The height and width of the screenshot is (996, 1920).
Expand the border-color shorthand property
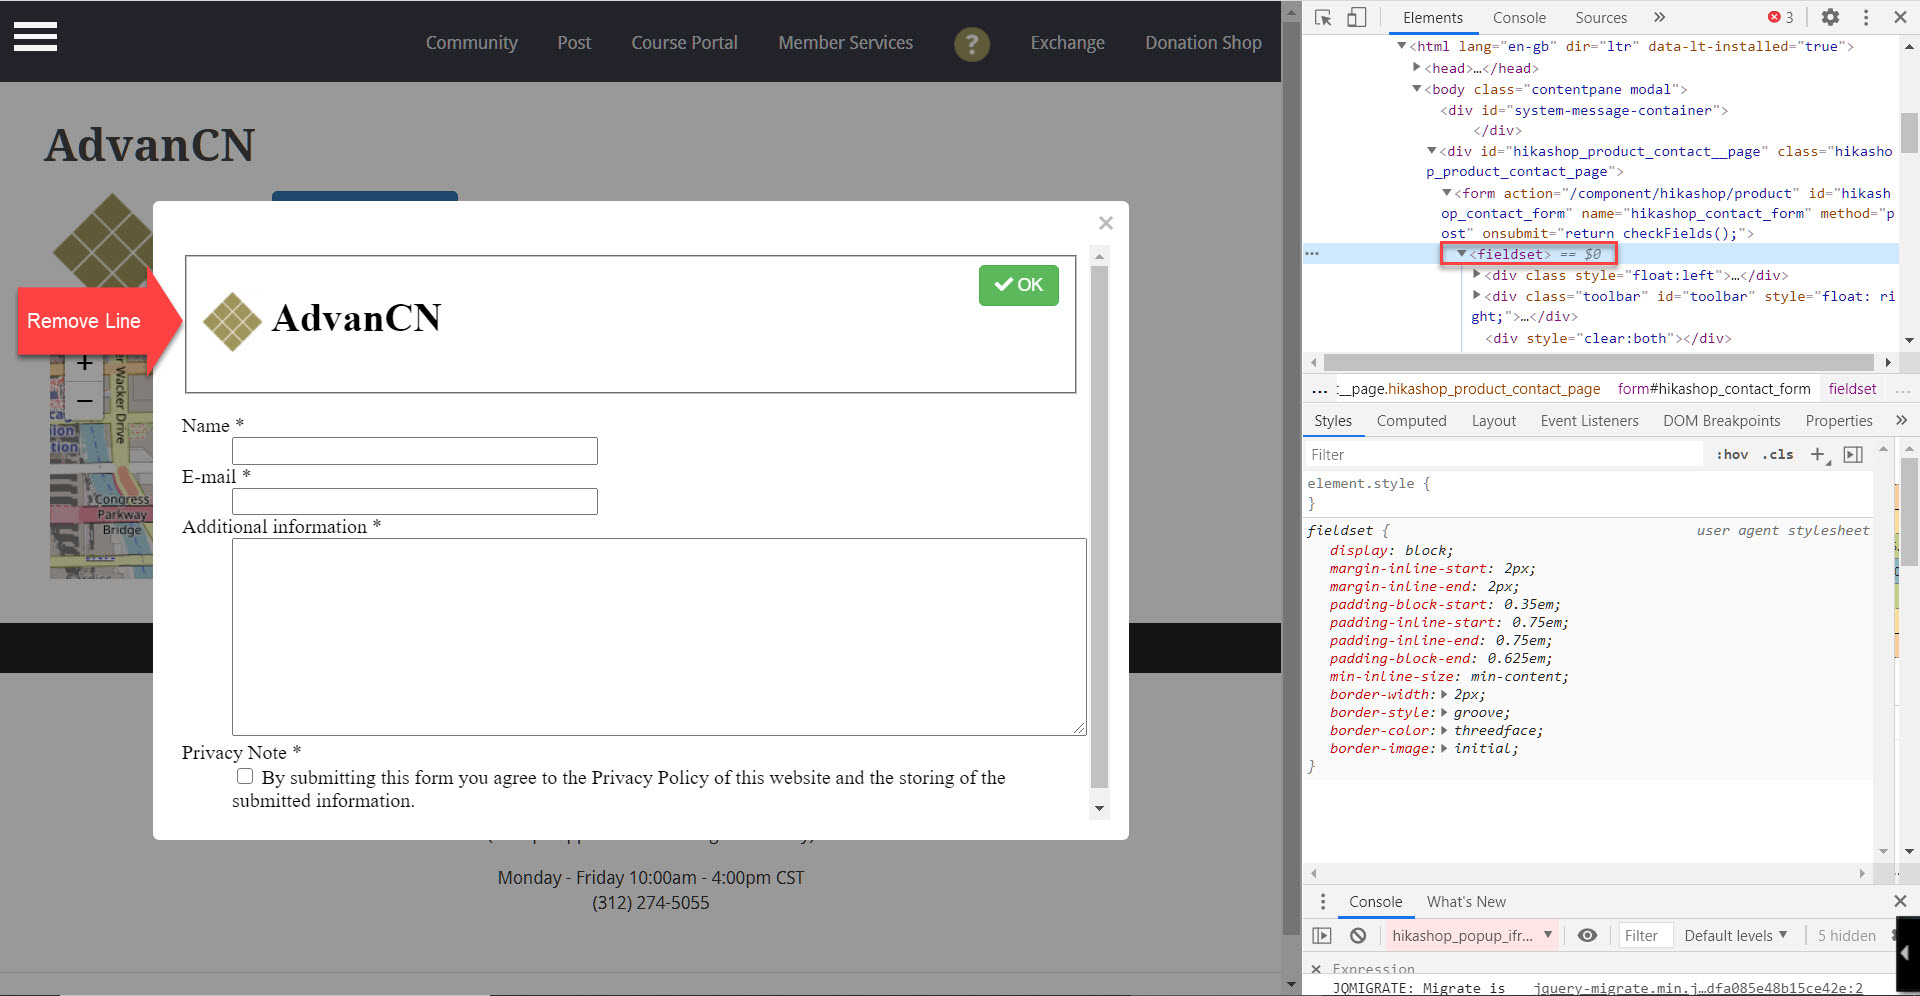click(1444, 730)
